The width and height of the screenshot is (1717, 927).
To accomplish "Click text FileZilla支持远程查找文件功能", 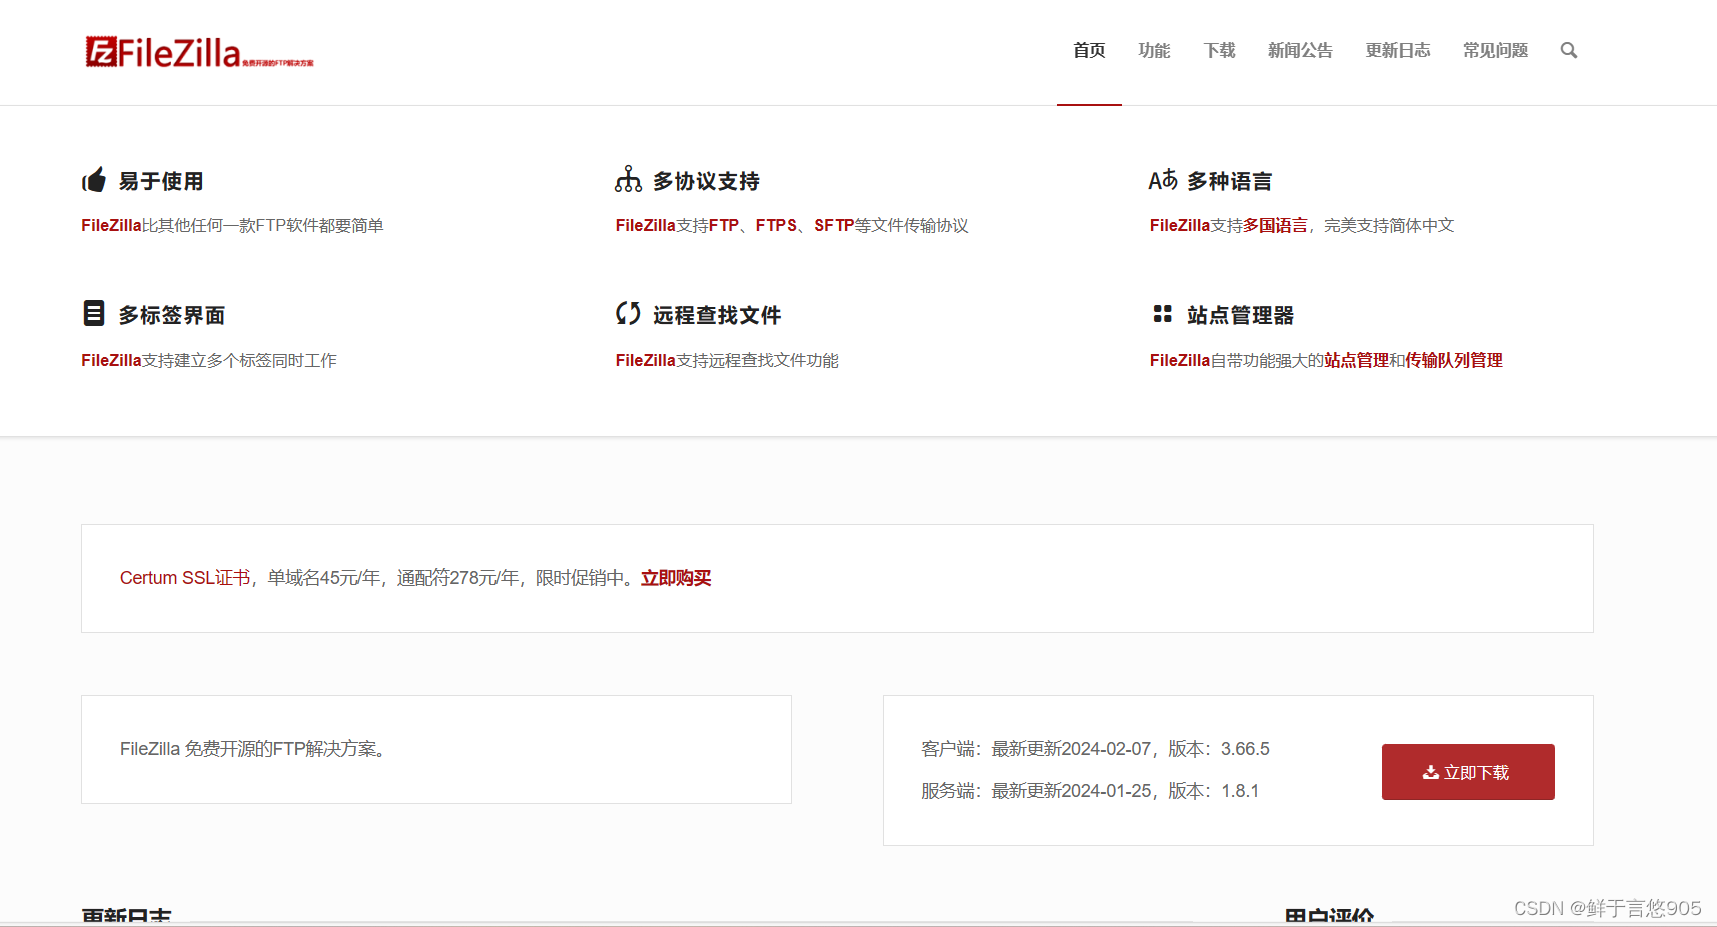I will 727,360.
